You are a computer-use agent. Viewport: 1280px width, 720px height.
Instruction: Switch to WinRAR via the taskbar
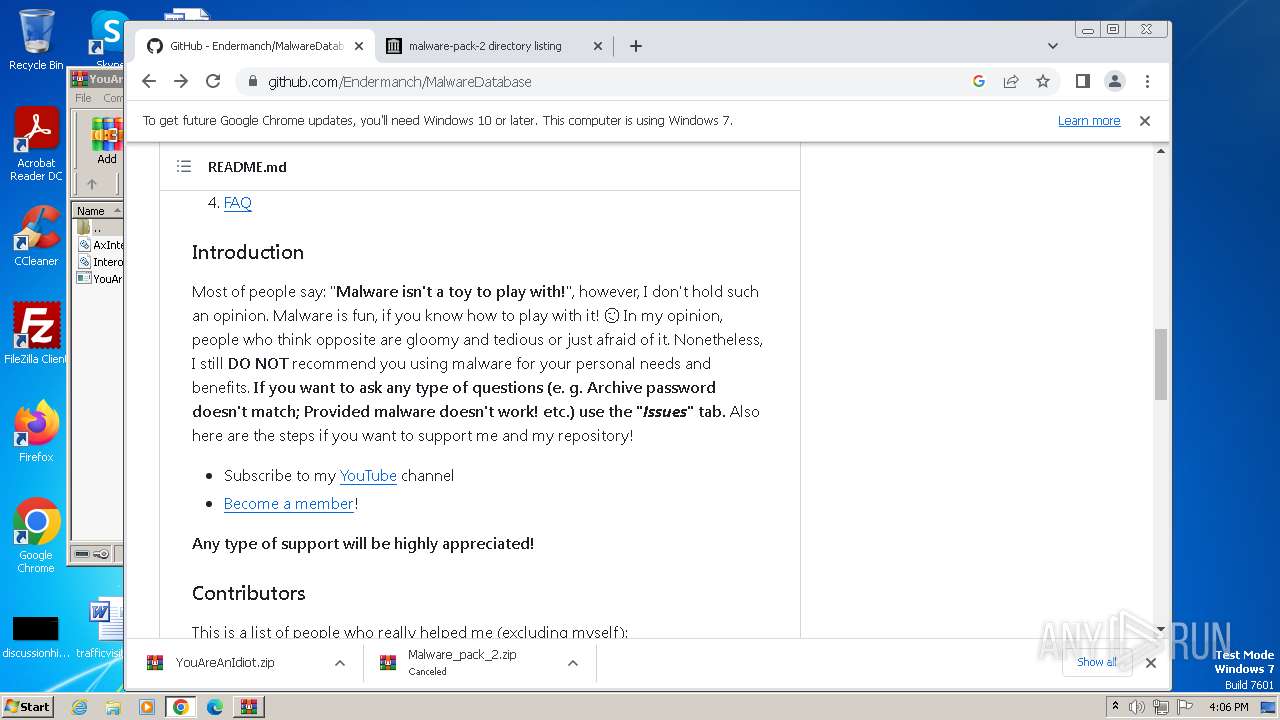point(249,707)
